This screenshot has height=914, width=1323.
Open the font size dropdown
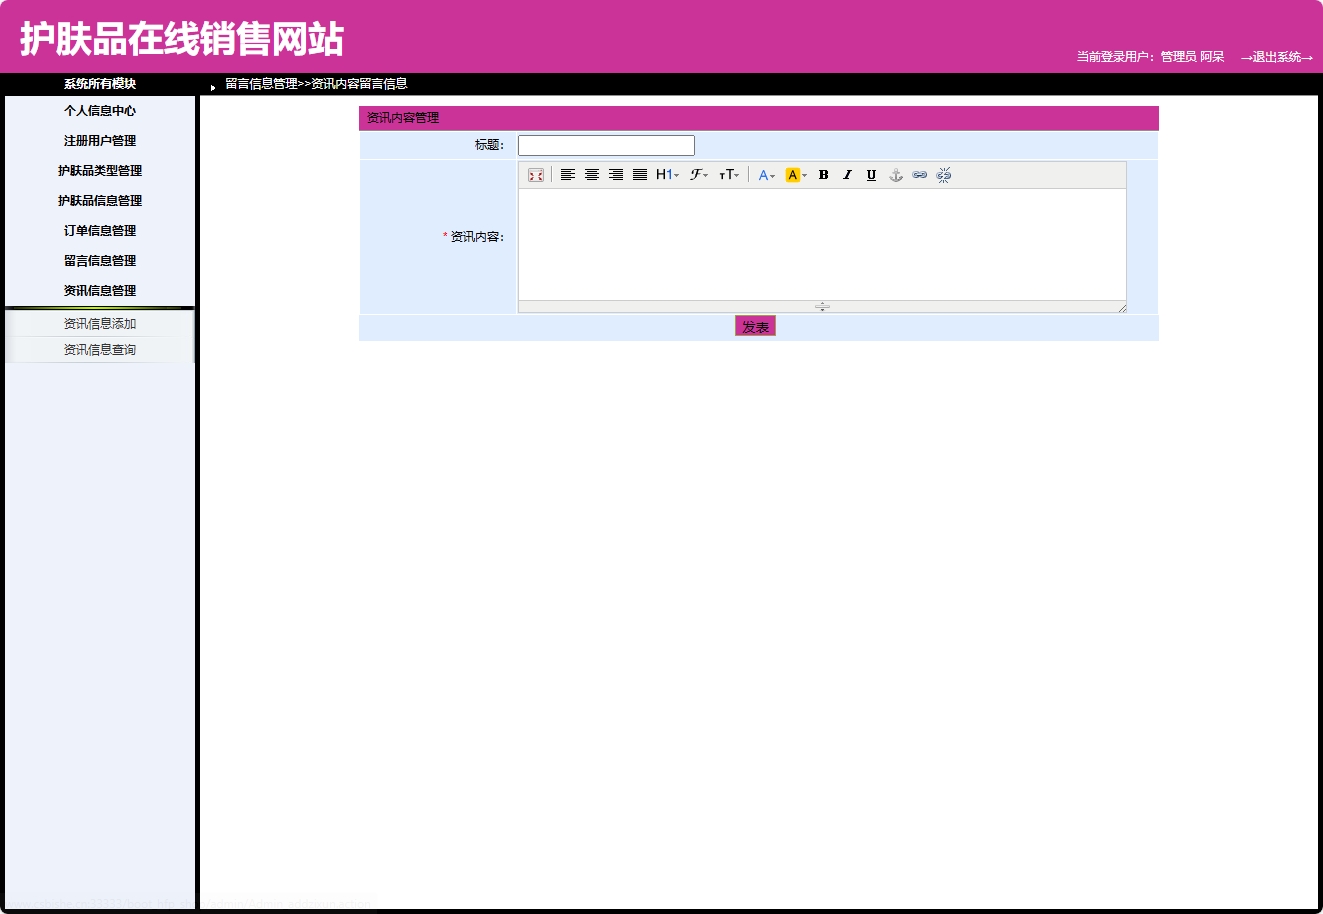729,174
